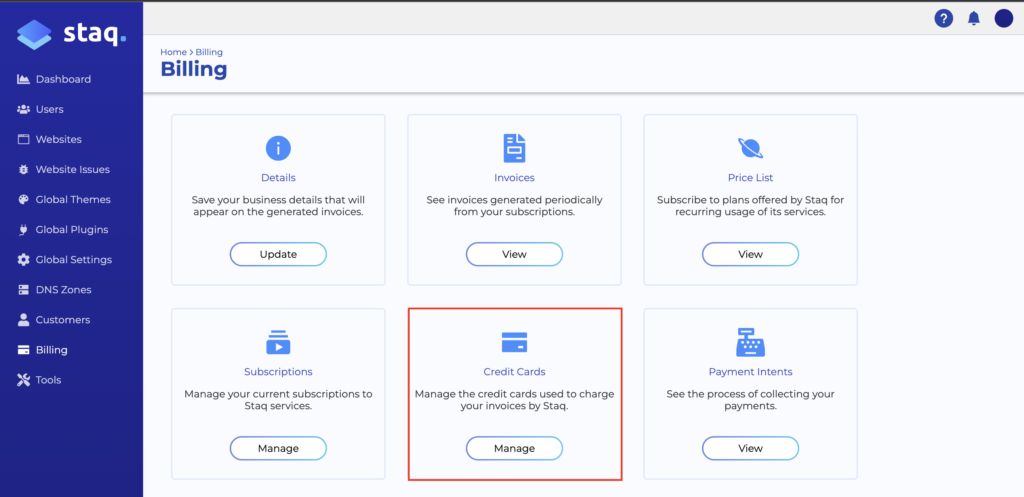
Task: Navigate to Customers in sidebar
Action: 62,320
